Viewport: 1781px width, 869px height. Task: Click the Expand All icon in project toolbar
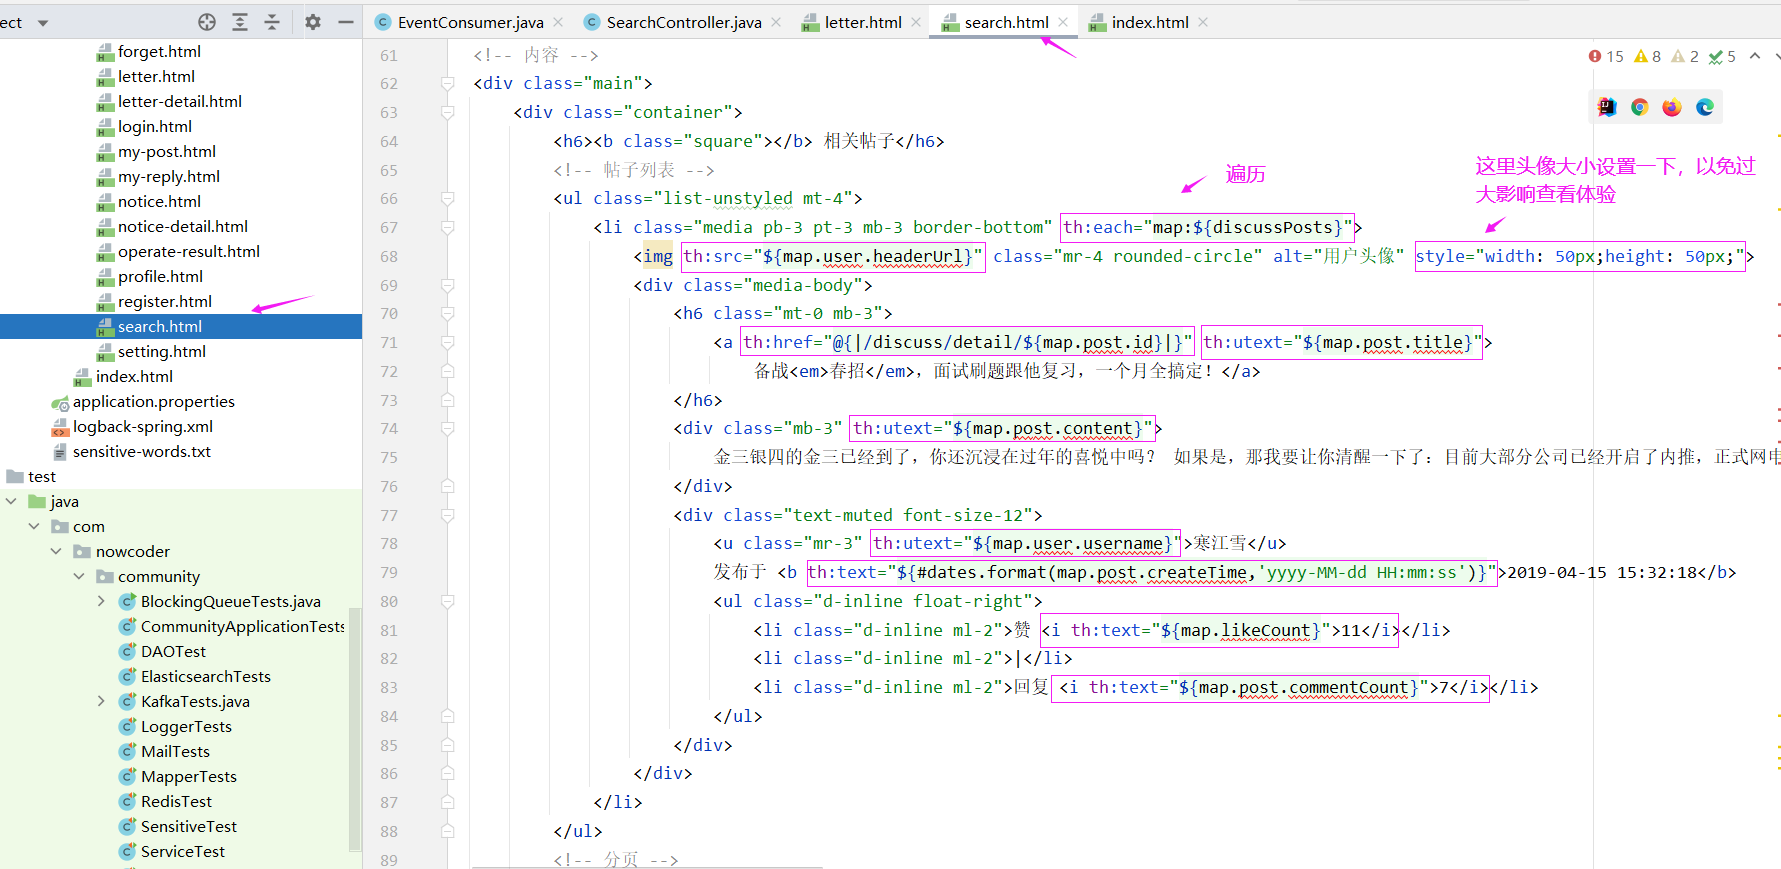(240, 22)
